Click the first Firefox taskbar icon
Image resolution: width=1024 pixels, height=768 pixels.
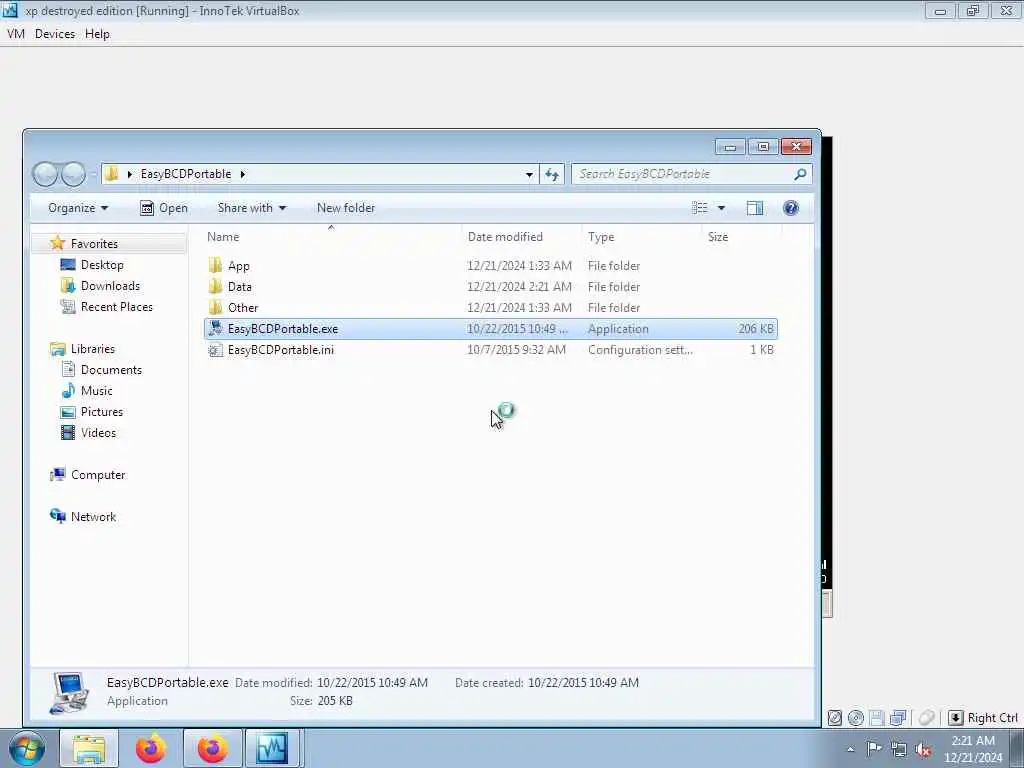coord(151,748)
